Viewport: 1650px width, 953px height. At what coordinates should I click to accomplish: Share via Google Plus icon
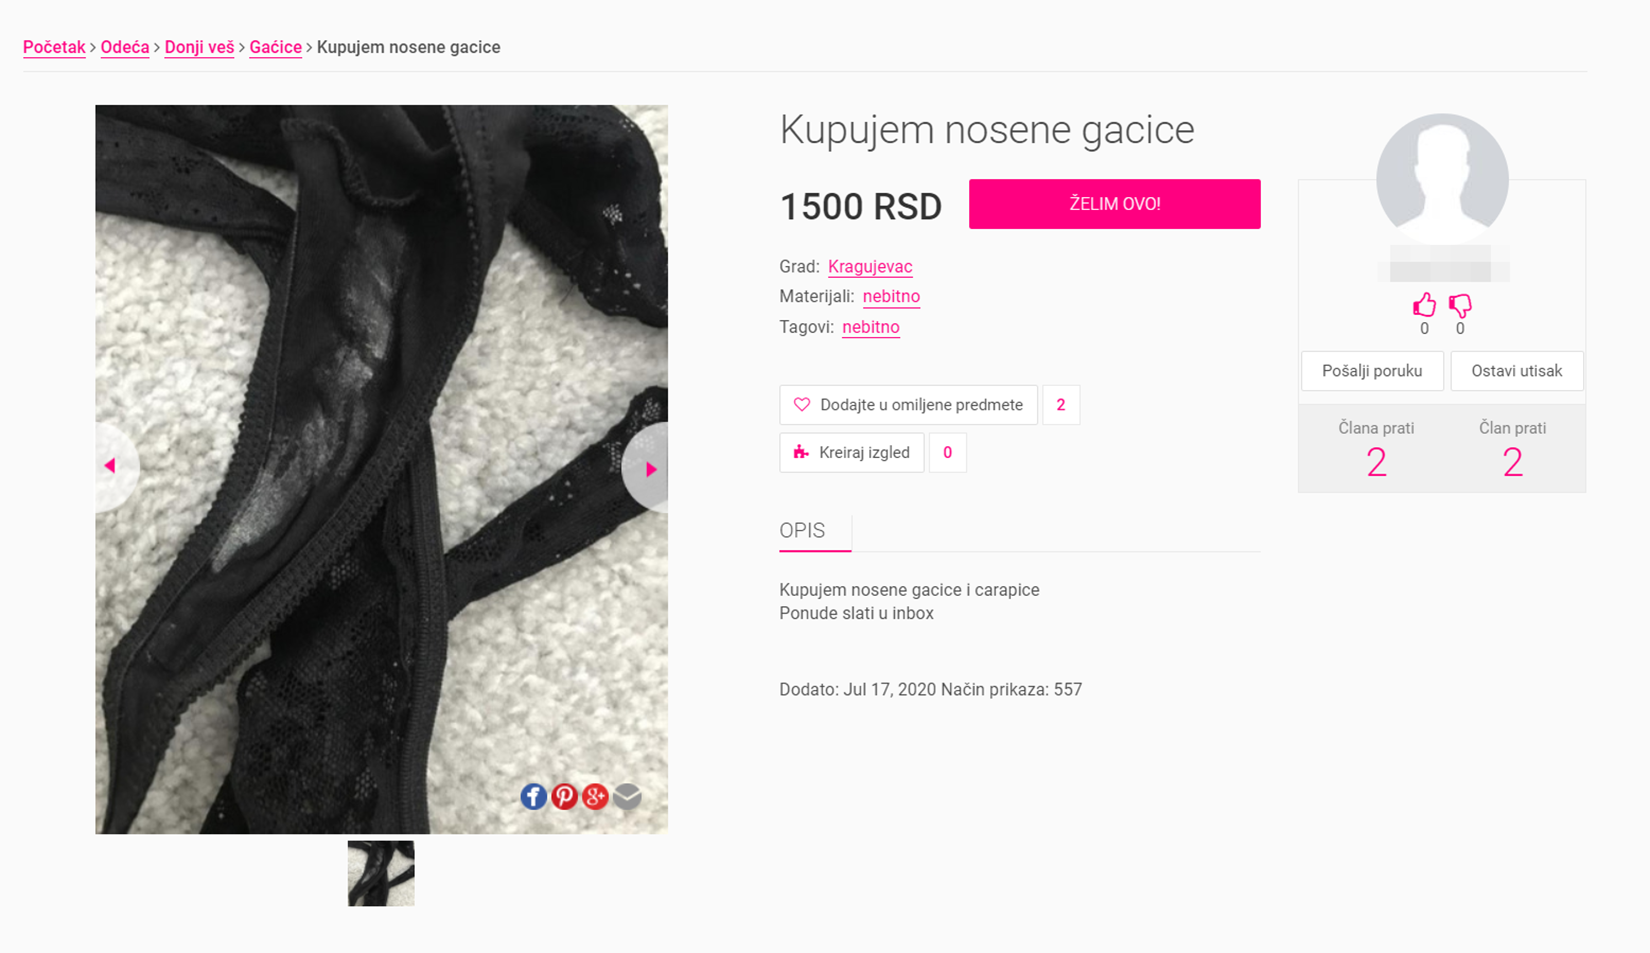(x=595, y=796)
